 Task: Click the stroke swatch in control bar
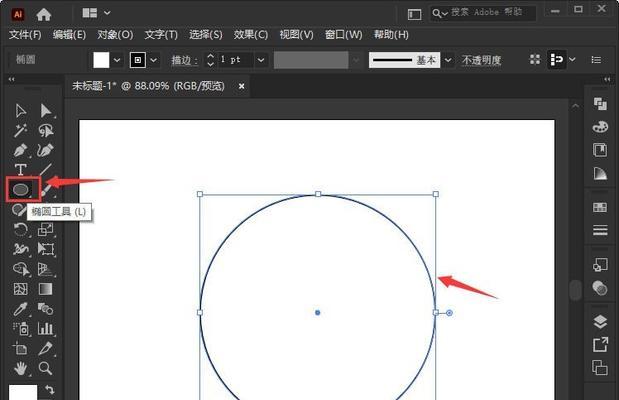click(138, 60)
